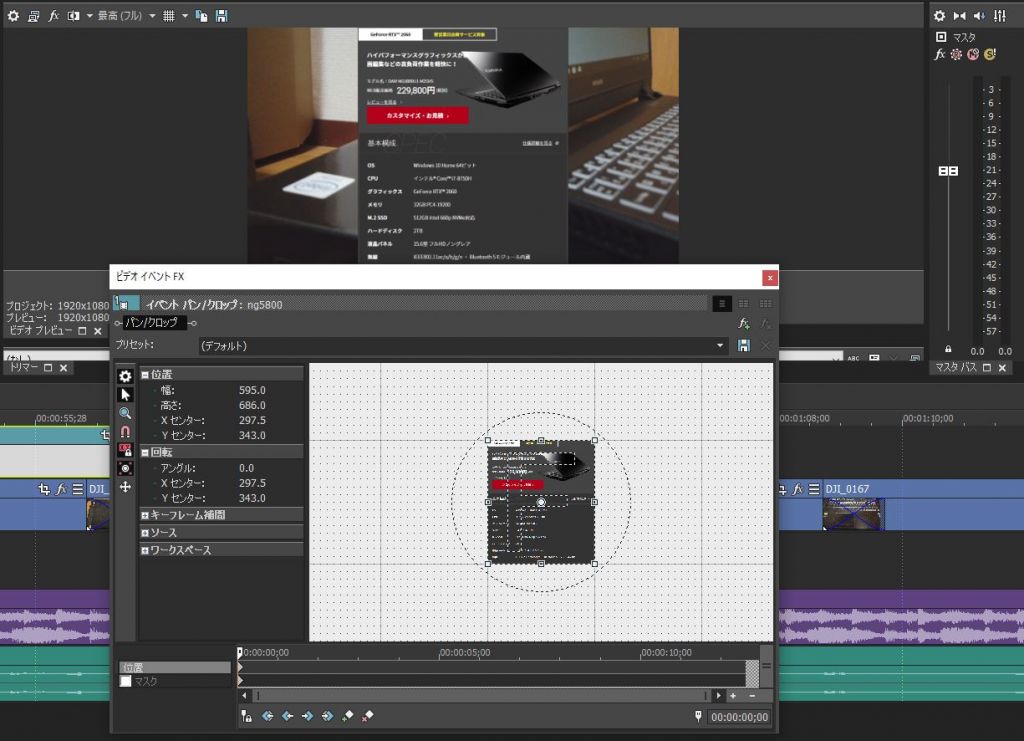This screenshot has width=1024, height=741.
Task: Edit the 高さ value 686.0
Action: click(x=252, y=405)
